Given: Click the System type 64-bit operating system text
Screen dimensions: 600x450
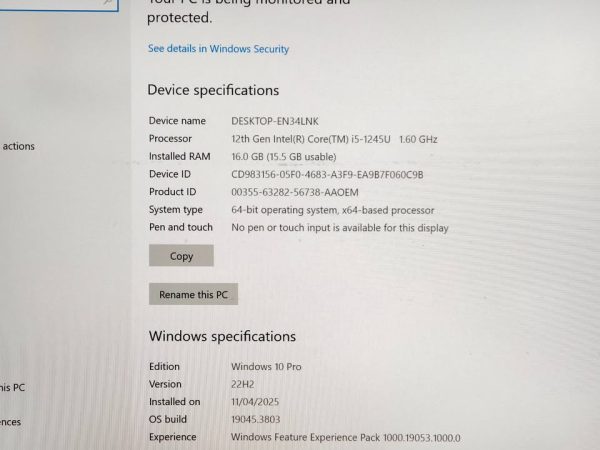Looking at the screenshot, I should [x=333, y=210].
